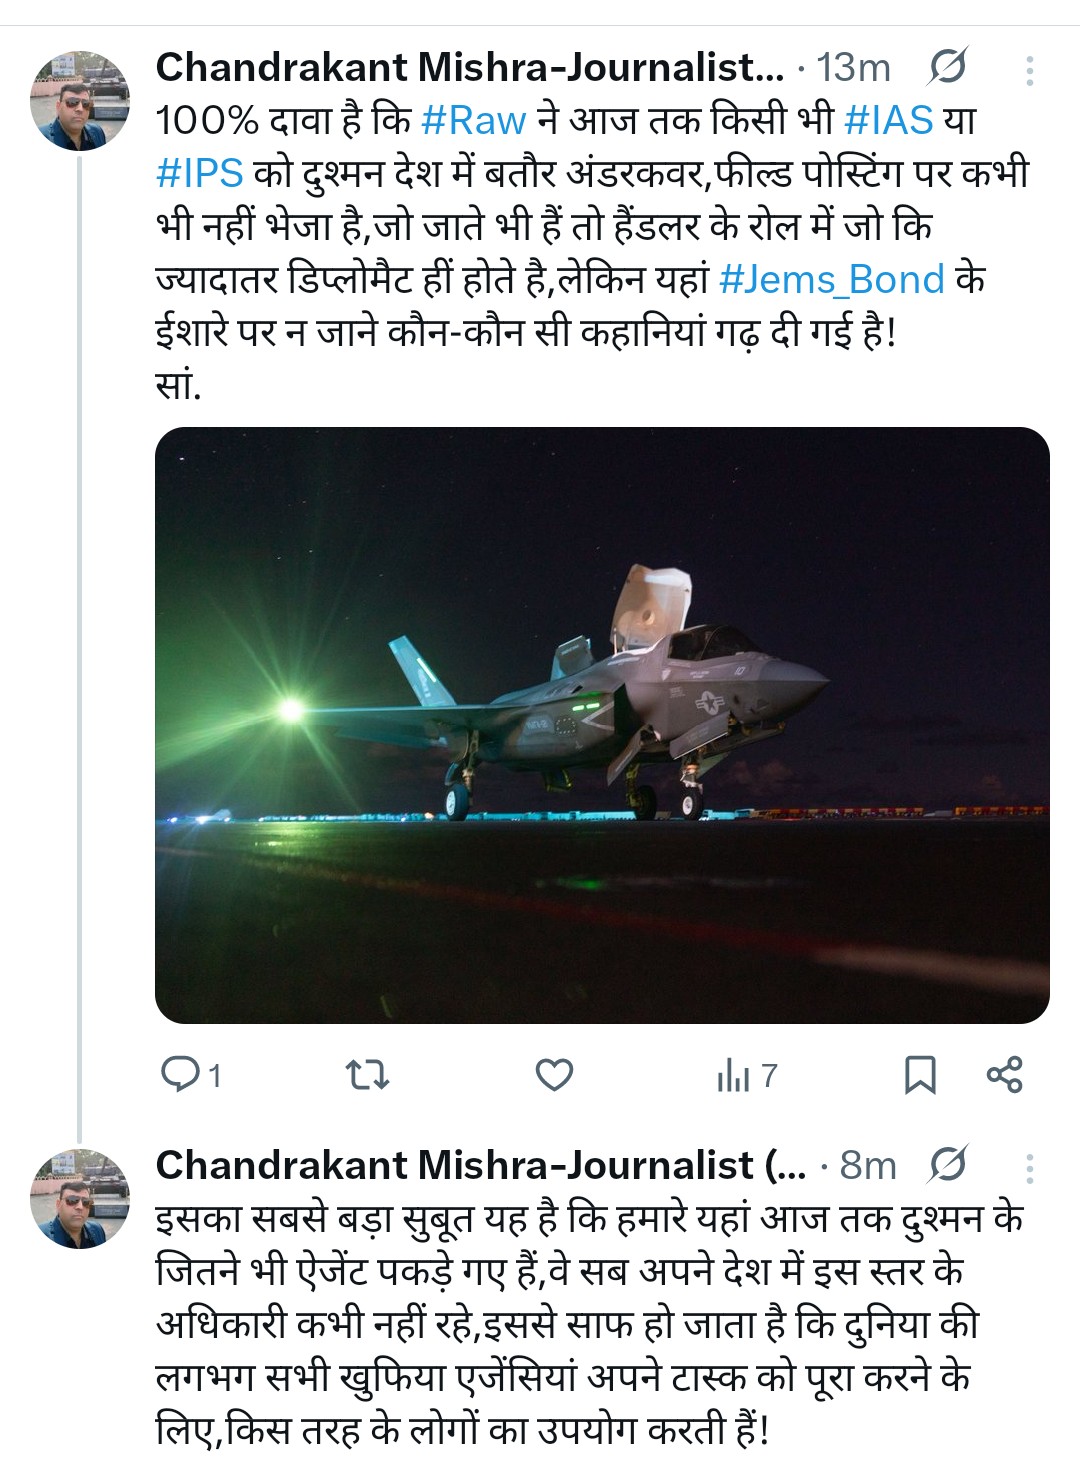
Task: Open Grok icon on first tweet
Action: [x=946, y=68]
